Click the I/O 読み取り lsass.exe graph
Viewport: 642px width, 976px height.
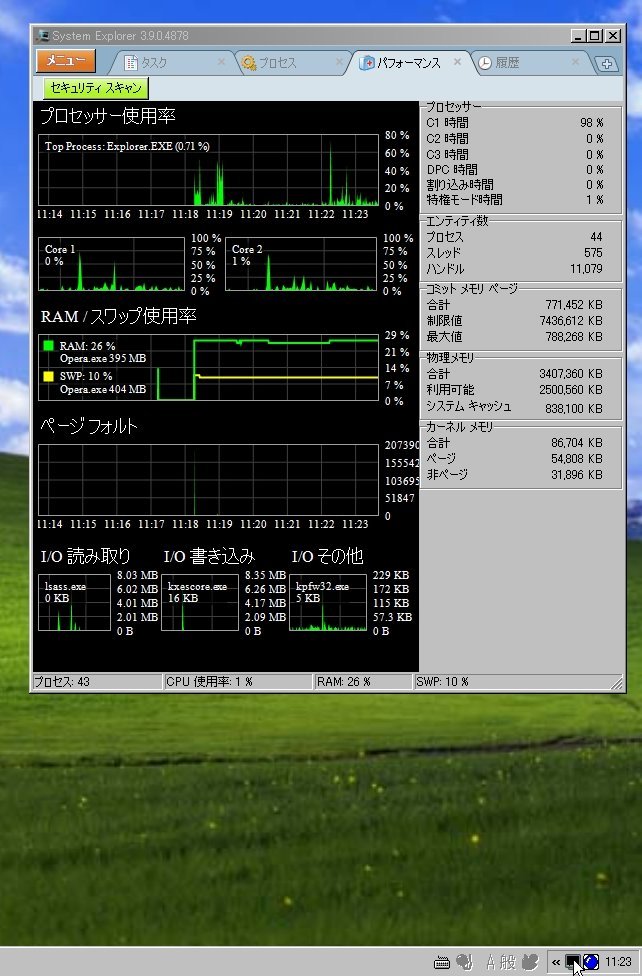(x=74, y=603)
